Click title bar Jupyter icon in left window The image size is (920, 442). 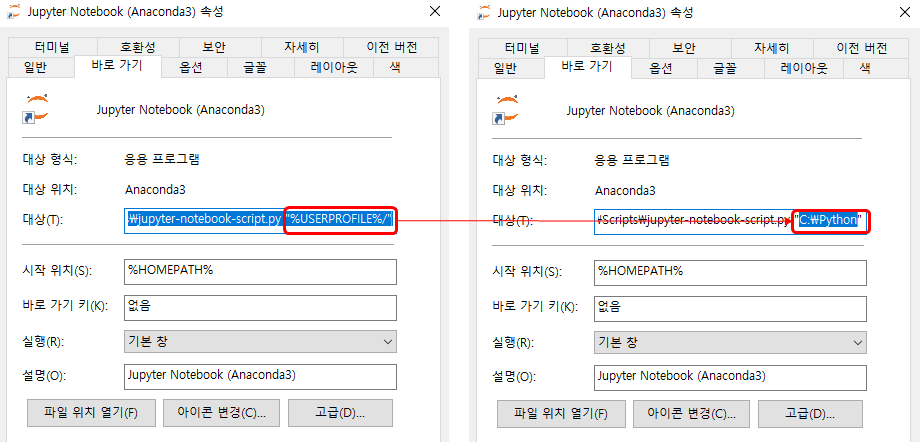click(15, 12)
